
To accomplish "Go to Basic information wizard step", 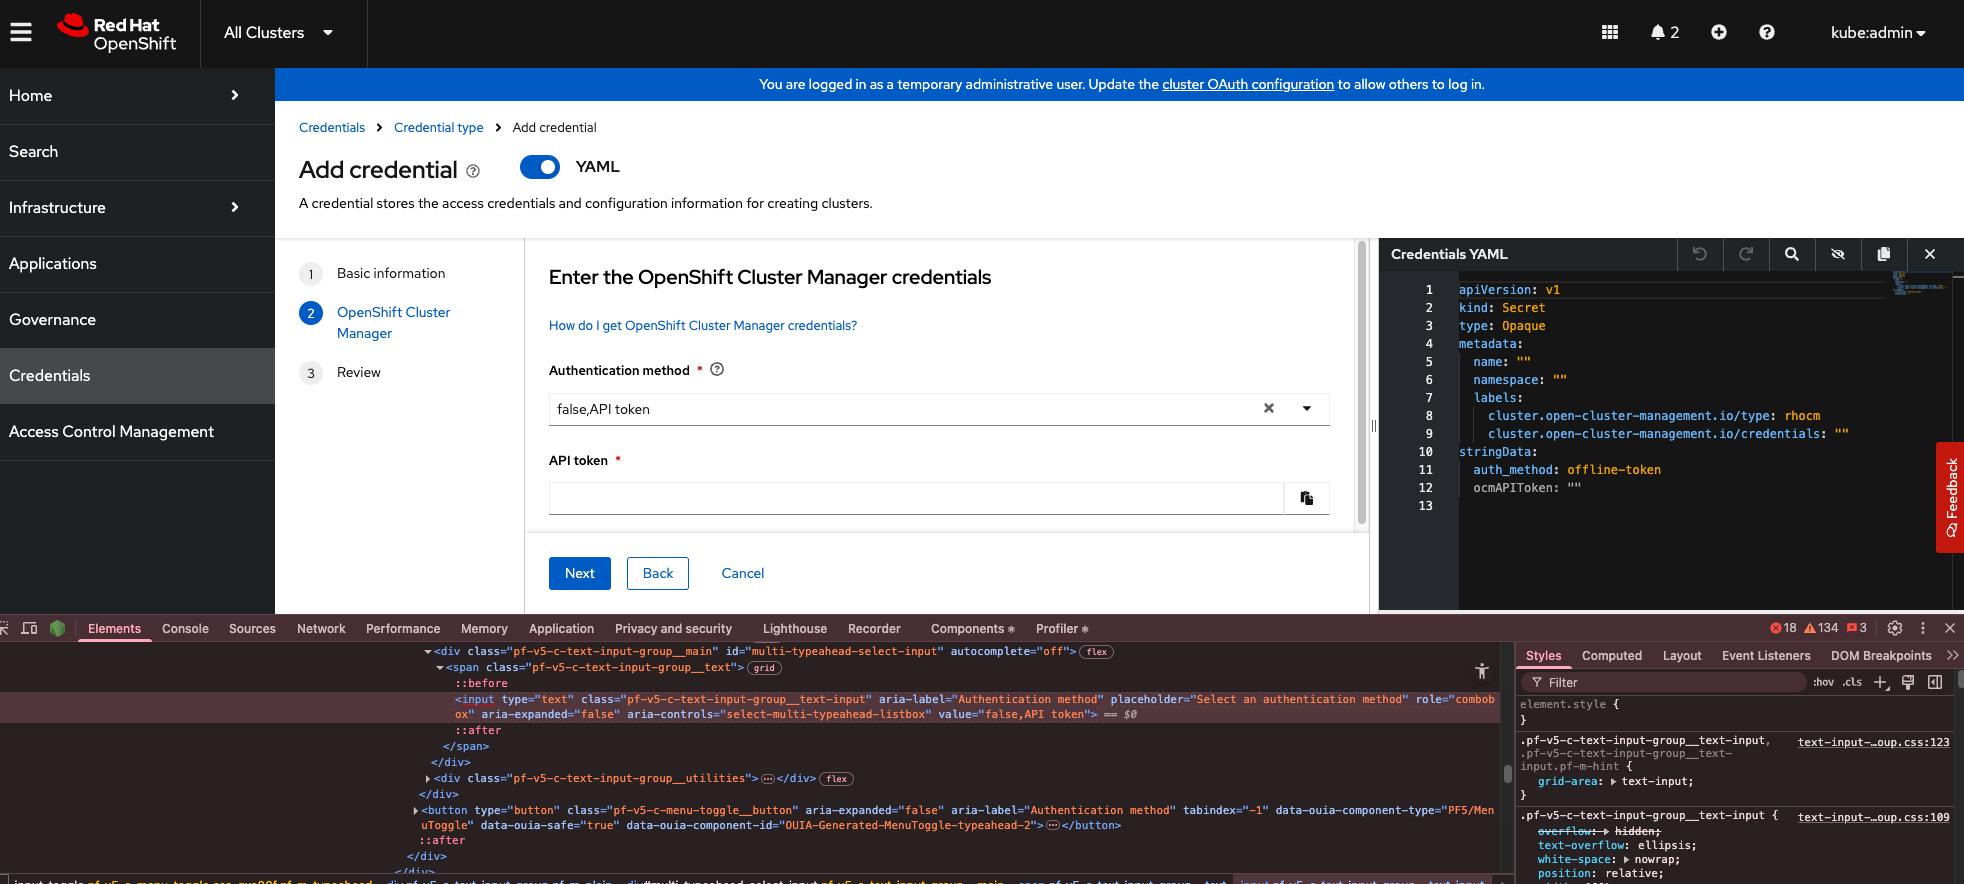I will (x=391, y=274).
